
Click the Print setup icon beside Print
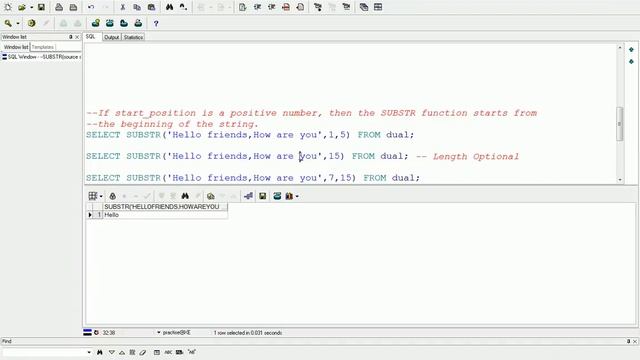coord(73,7)
